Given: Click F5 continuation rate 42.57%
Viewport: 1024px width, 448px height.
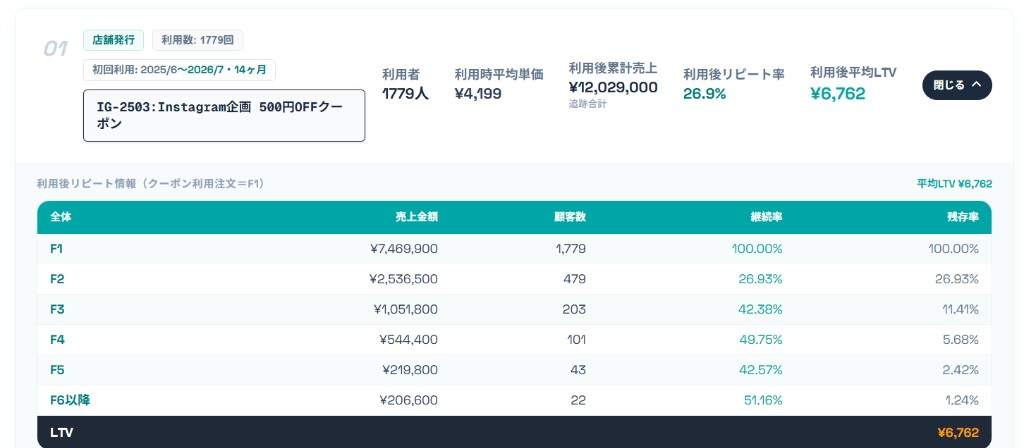Looking at the screenshot, I should pos(760,370).
